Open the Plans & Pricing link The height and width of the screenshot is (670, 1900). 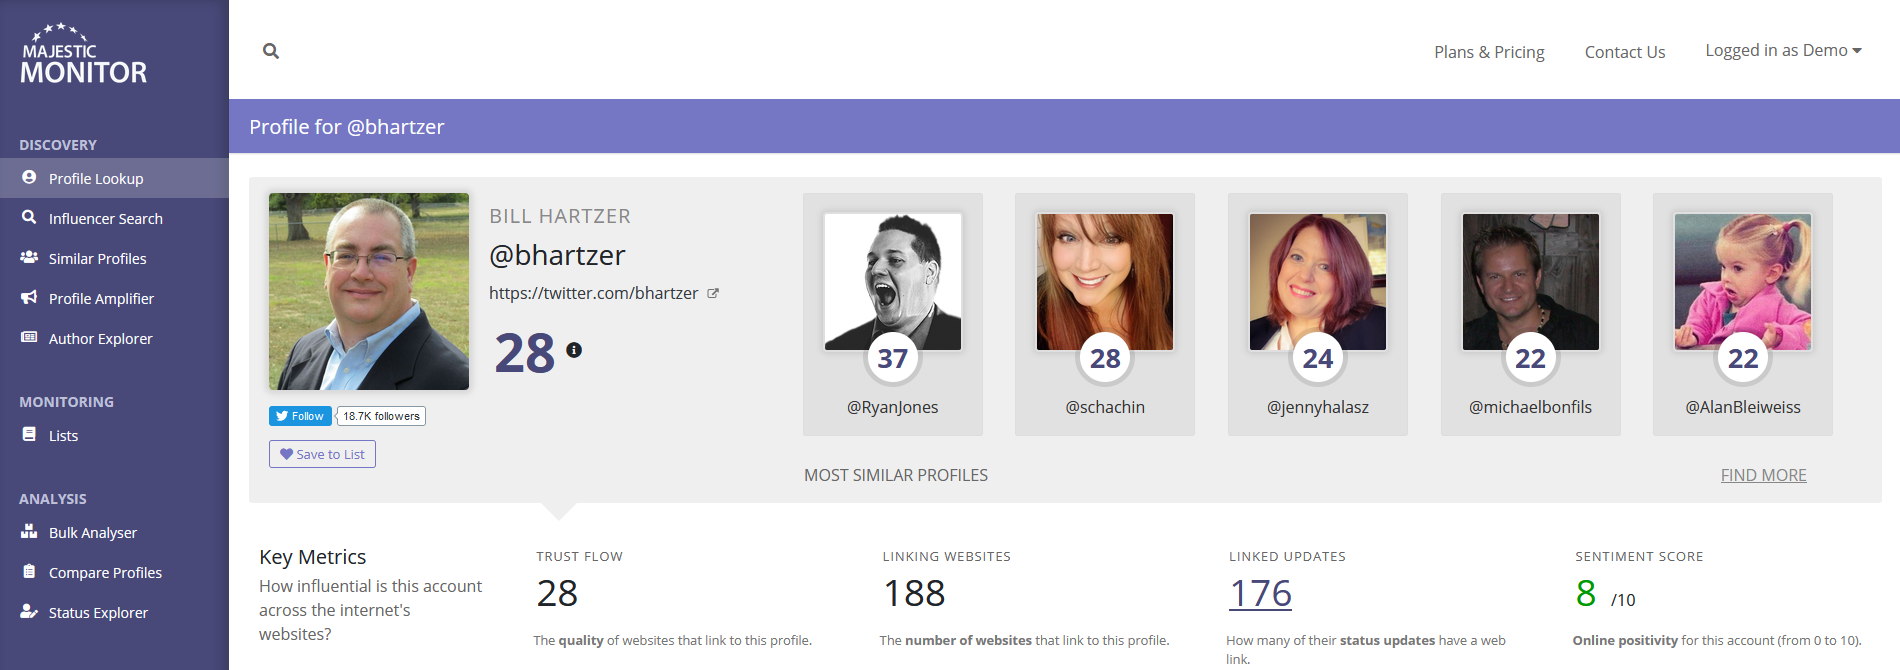tap(1489, 52)
